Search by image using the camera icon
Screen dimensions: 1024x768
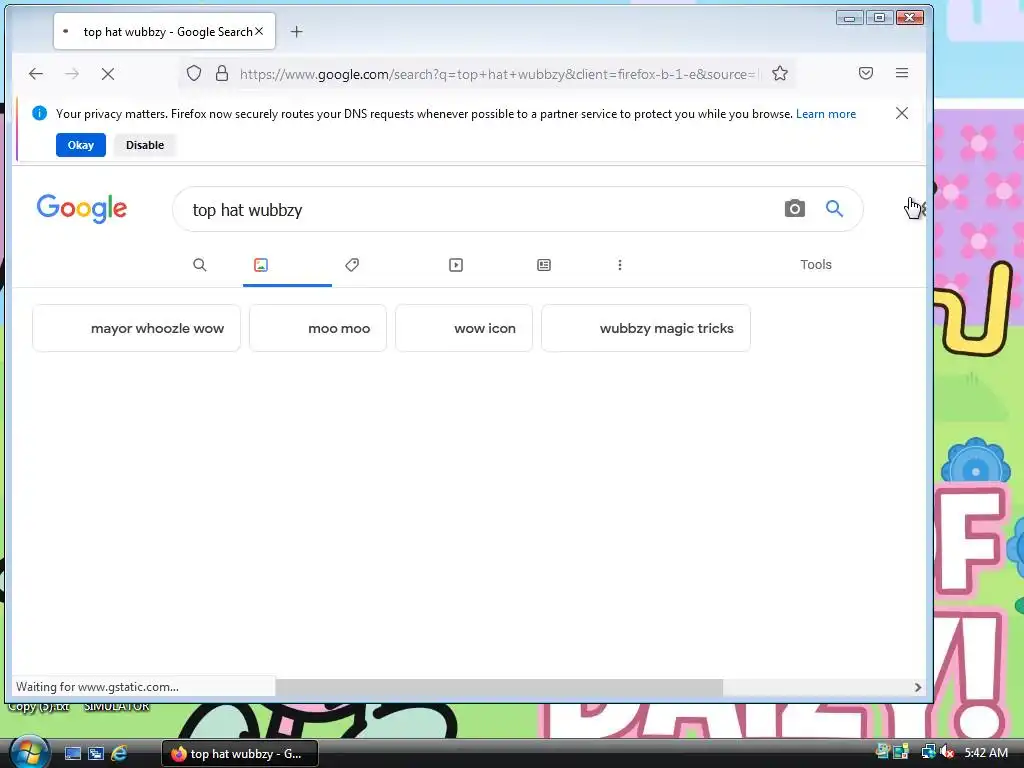[x=795, y=208]
